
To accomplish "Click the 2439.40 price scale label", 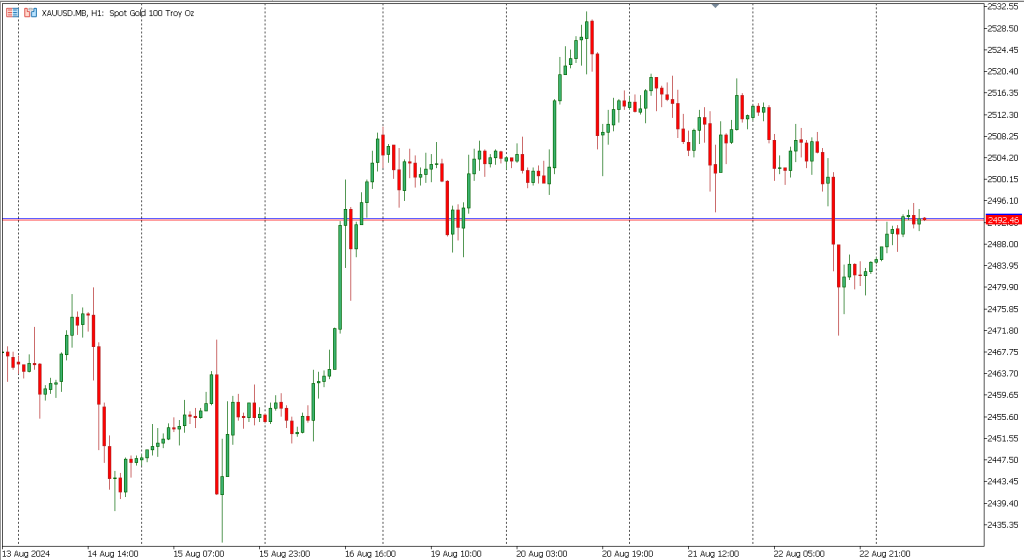I will [1003, 503].
